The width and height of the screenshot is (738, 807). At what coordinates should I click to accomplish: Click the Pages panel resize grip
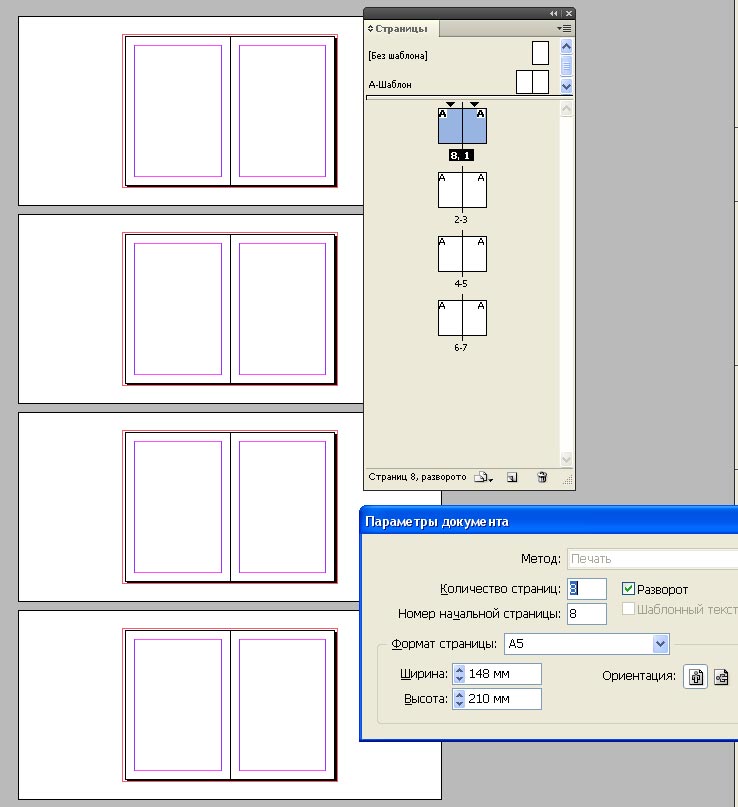(x=568, y=480)
